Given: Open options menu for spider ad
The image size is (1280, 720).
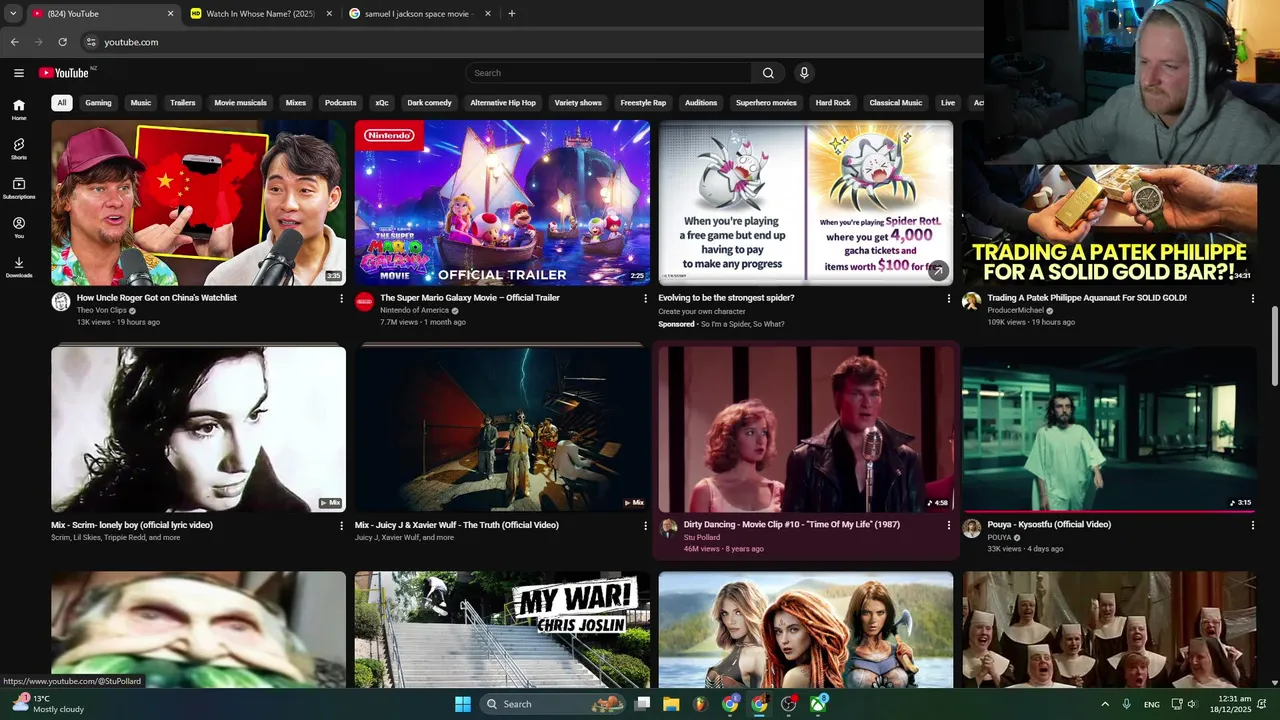Looking at the screenshot, I should click(x=949, y=298).
